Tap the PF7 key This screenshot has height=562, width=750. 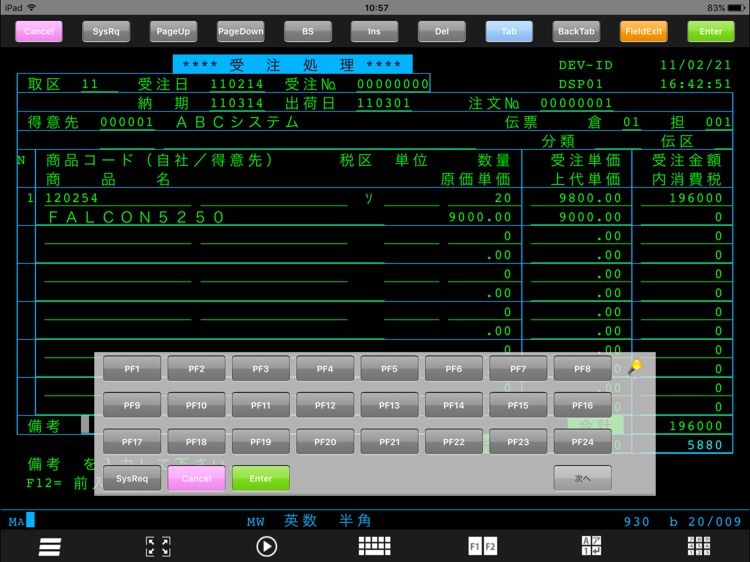click(518, 369)
